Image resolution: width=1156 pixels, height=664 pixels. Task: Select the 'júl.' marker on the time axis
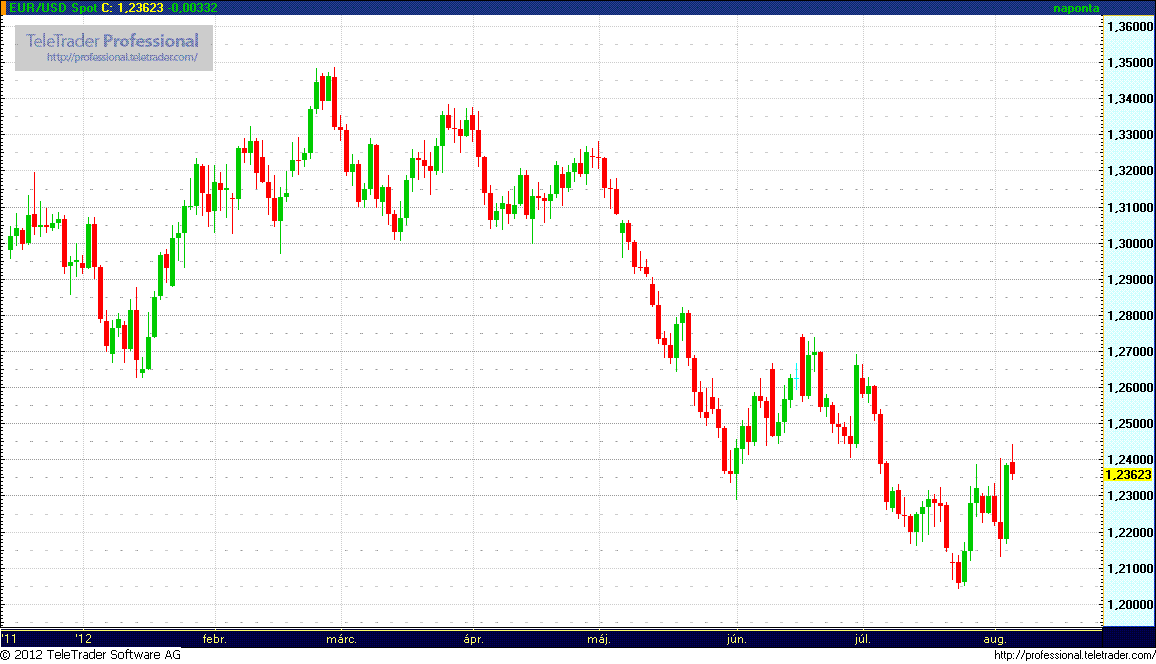[x=863, y=638]
